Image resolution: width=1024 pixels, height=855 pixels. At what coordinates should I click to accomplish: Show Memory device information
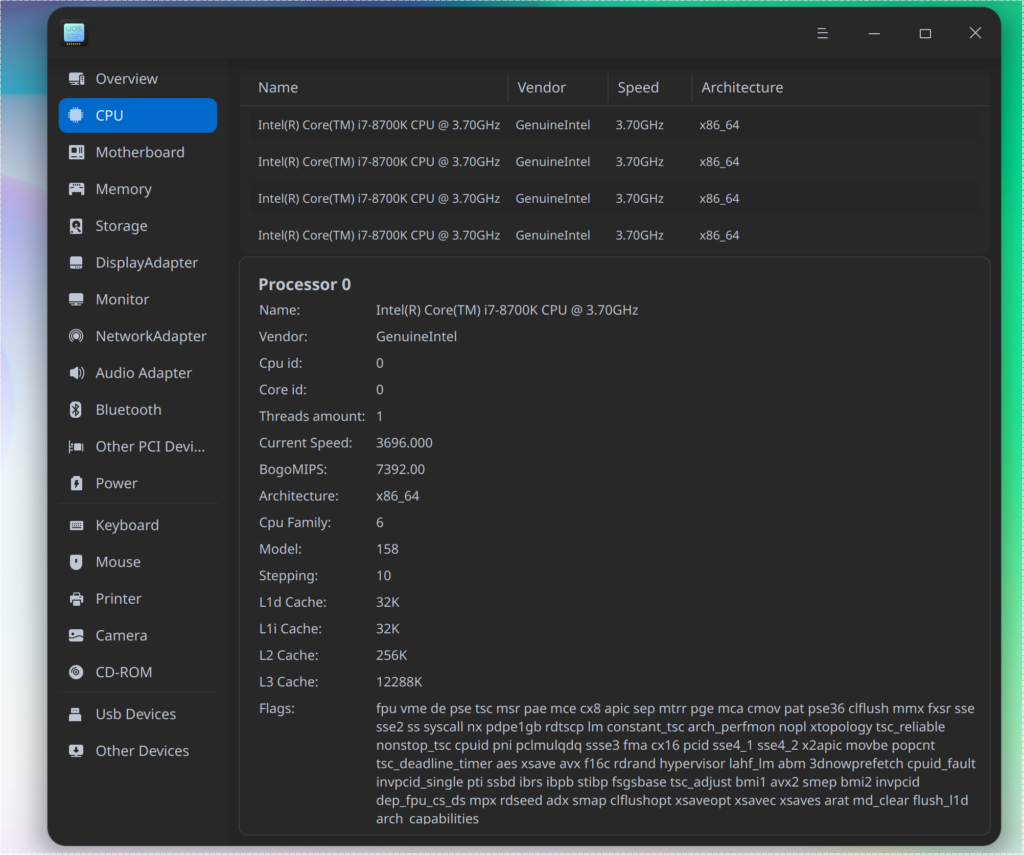coord(138,189)
